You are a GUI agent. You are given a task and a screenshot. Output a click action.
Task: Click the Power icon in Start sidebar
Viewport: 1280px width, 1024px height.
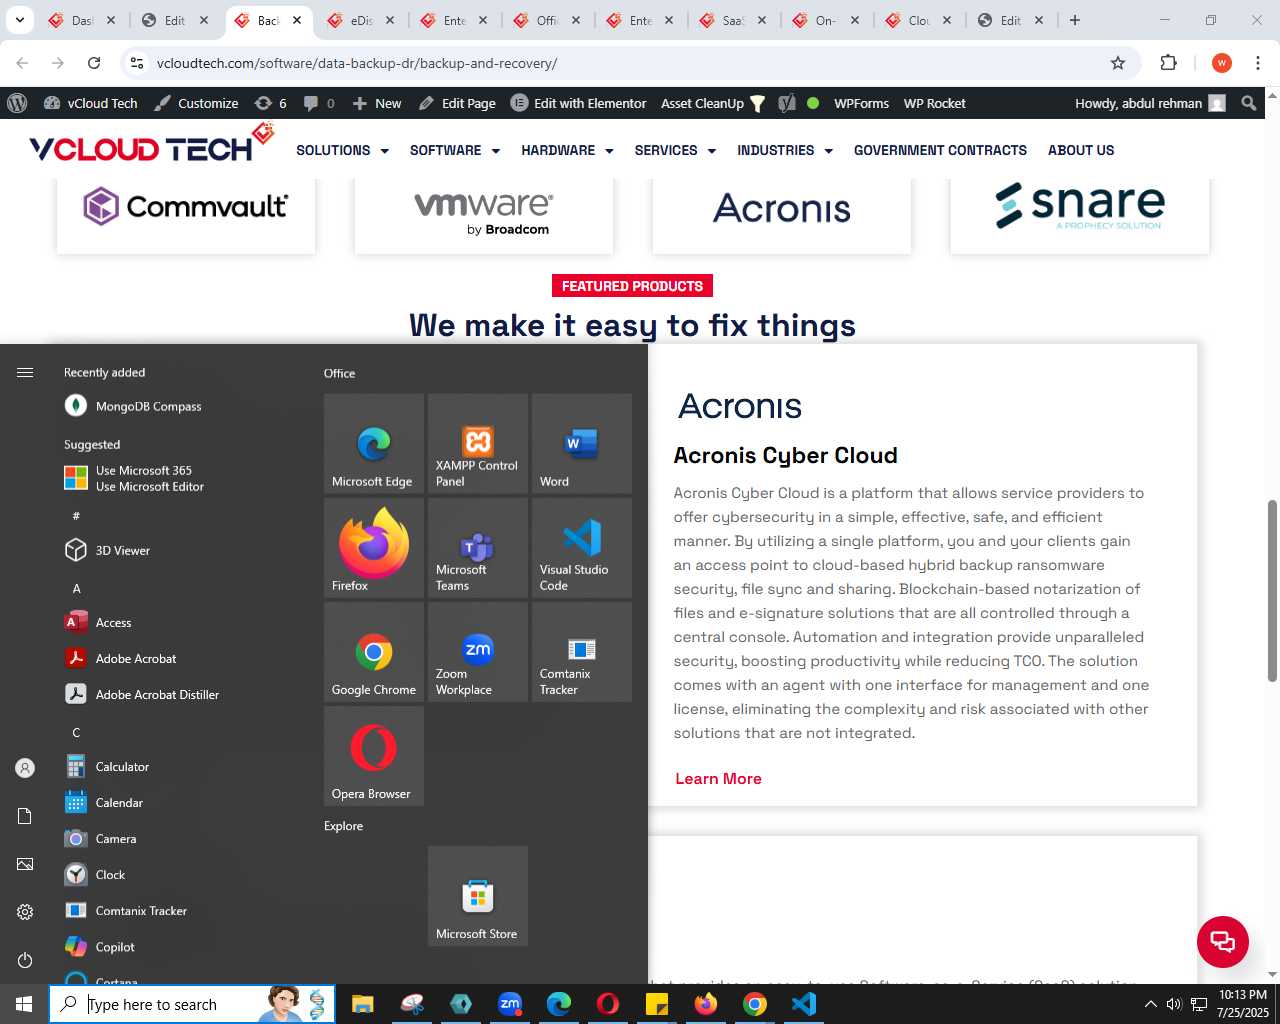[x=25, y=960]
